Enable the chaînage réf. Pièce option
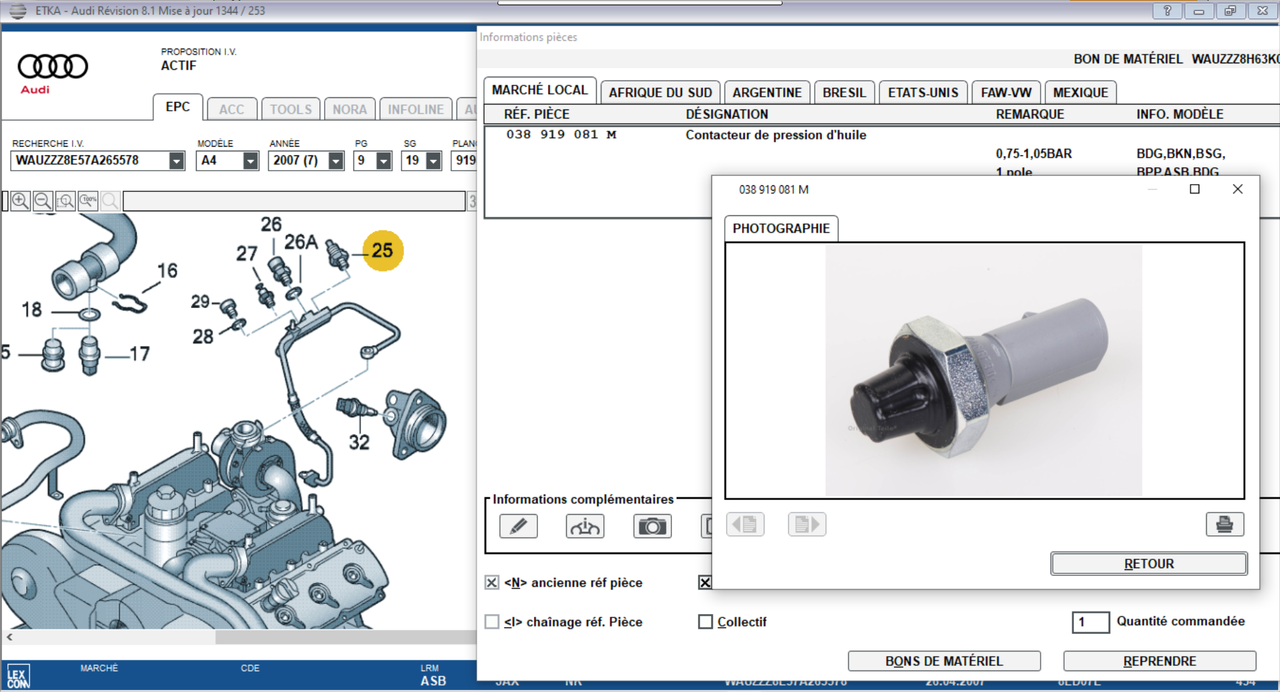The height and width of the screenshot is (692, 1280). click(491, 621)
